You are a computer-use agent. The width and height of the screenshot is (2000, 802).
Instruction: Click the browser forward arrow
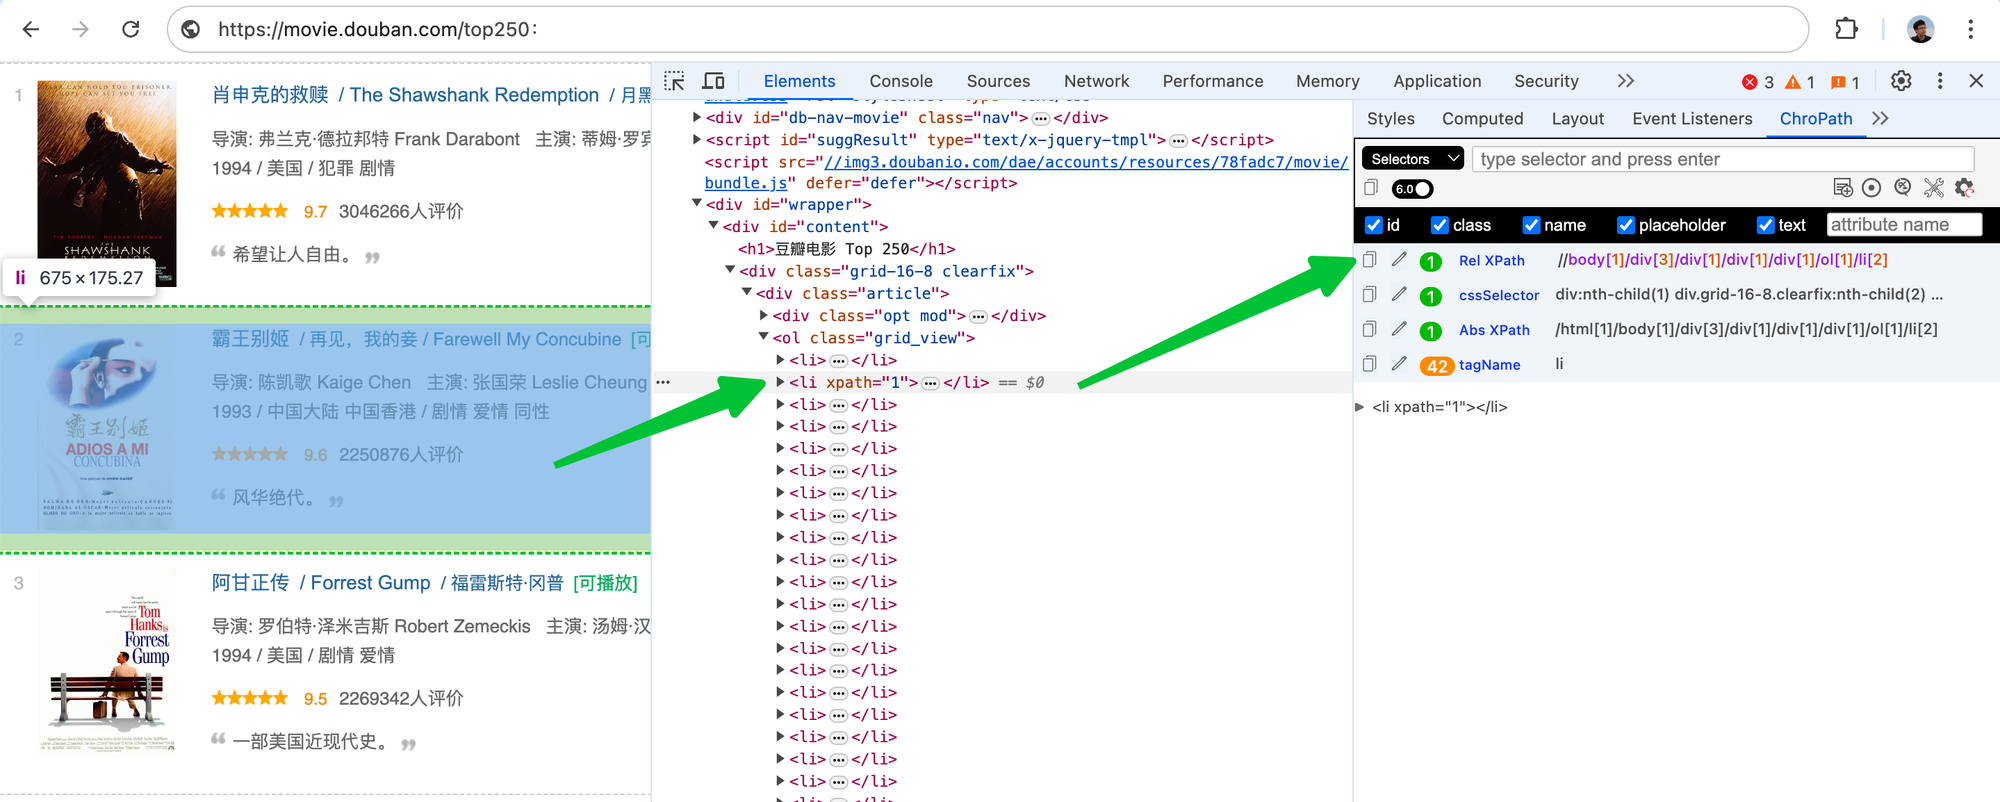[x=80, y=29]
